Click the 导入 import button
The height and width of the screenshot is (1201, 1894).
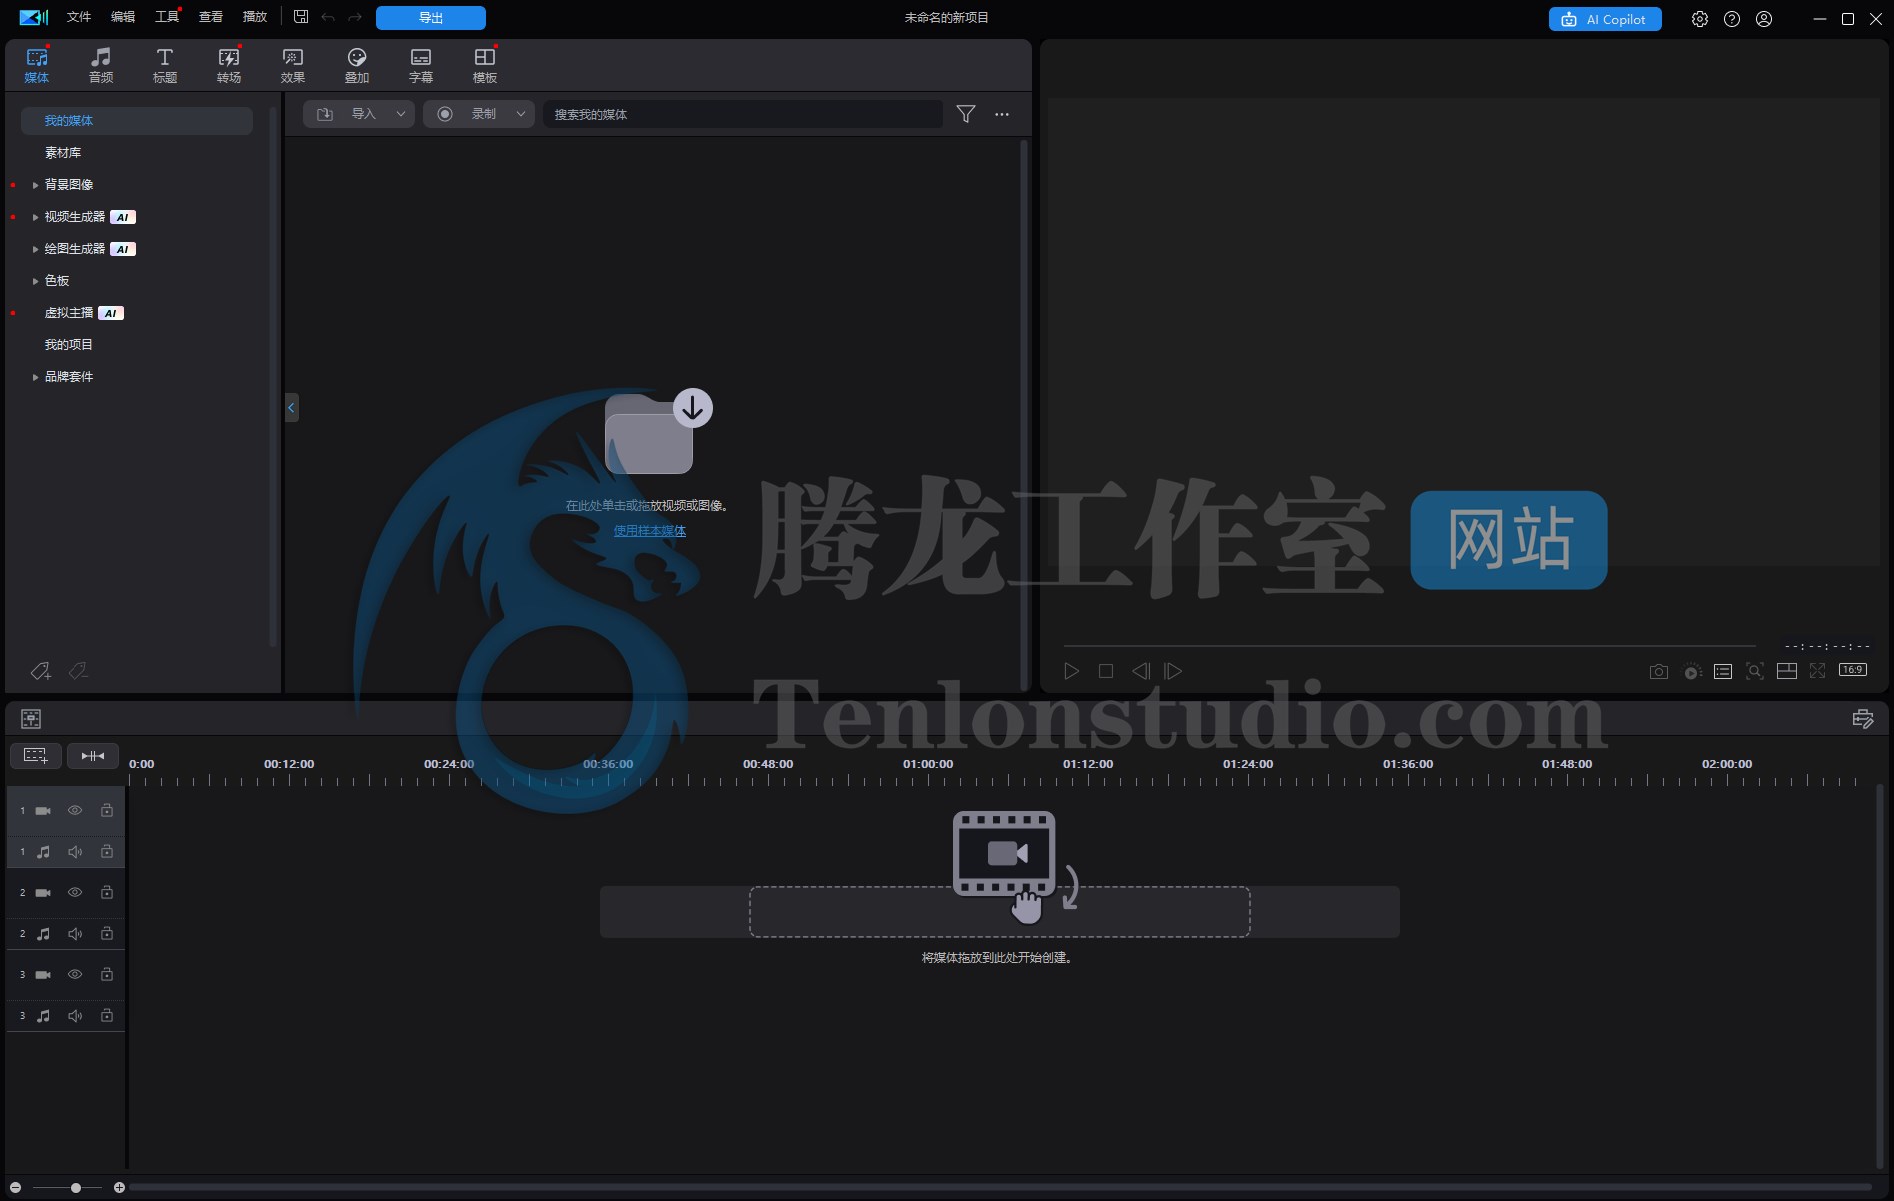tap(347, 114)
